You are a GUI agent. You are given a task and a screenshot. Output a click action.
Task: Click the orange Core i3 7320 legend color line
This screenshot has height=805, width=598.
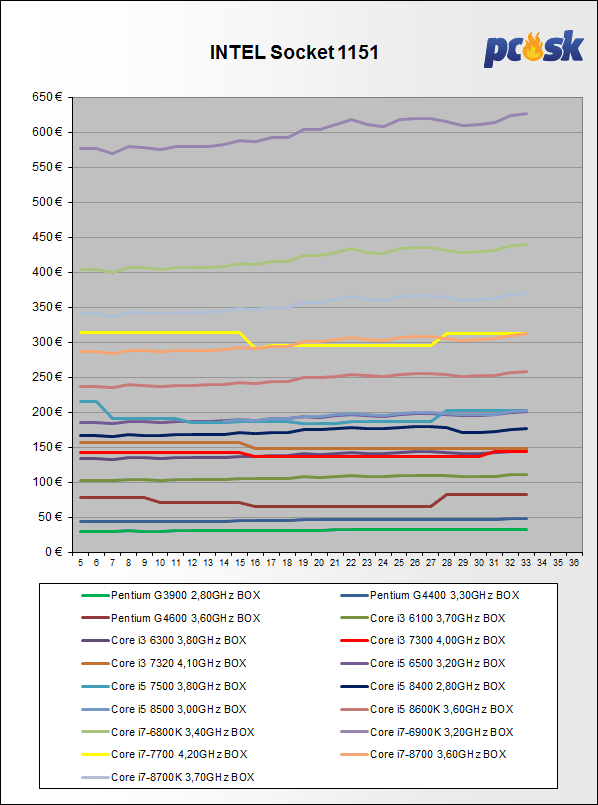tap(95, 663)
